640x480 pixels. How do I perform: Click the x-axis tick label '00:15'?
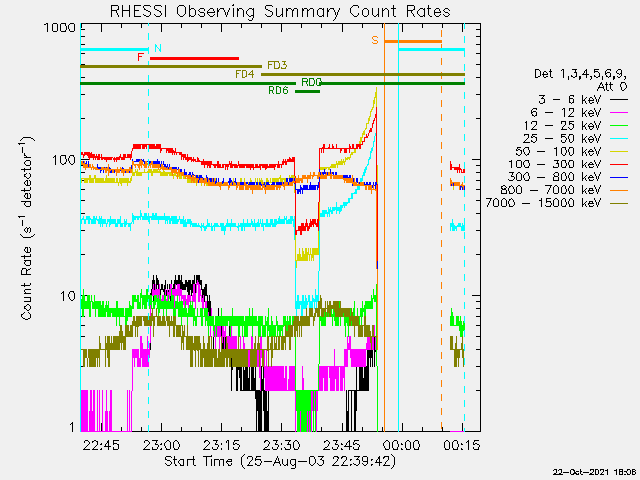462,445
